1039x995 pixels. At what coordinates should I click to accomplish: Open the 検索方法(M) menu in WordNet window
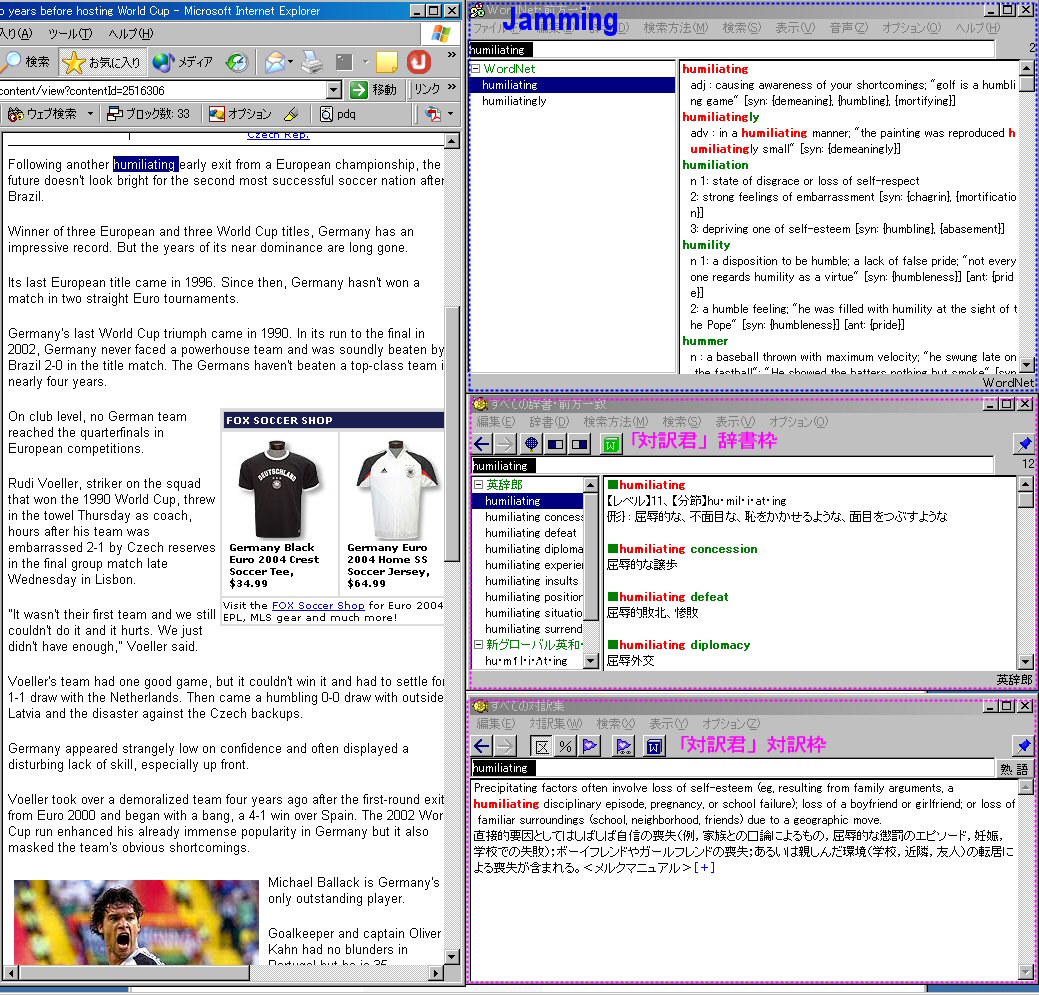676,28
